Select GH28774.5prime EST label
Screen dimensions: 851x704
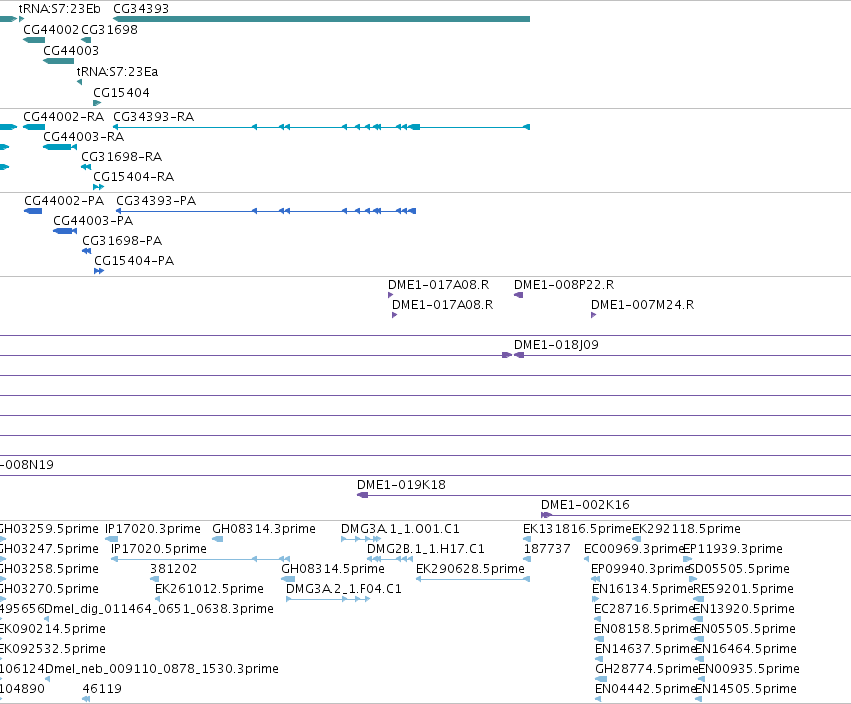pos(647,670)
